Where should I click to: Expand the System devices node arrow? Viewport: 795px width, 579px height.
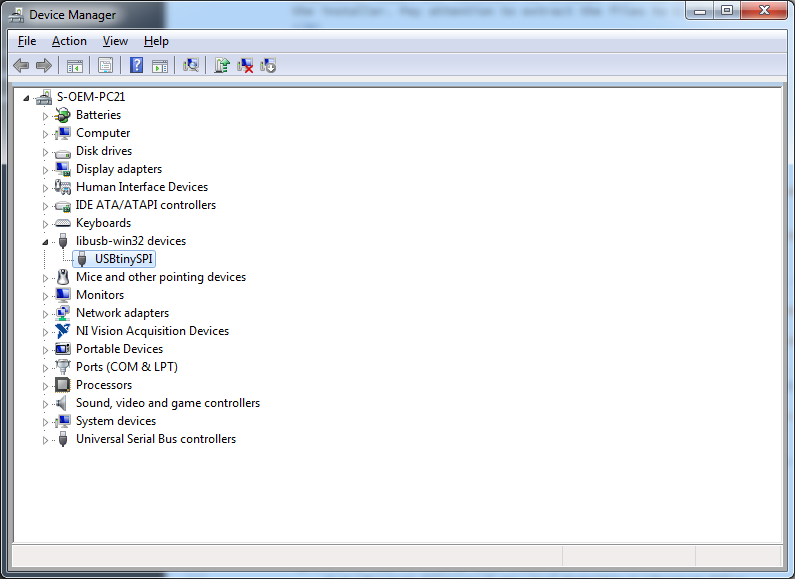[x=45, y=422]
